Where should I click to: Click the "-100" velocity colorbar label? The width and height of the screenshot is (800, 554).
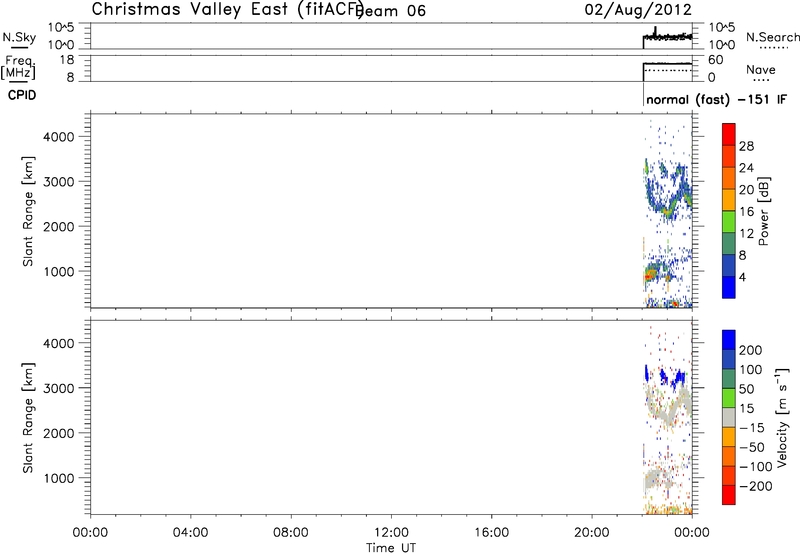pyautogui.click(x=755, y=467)
